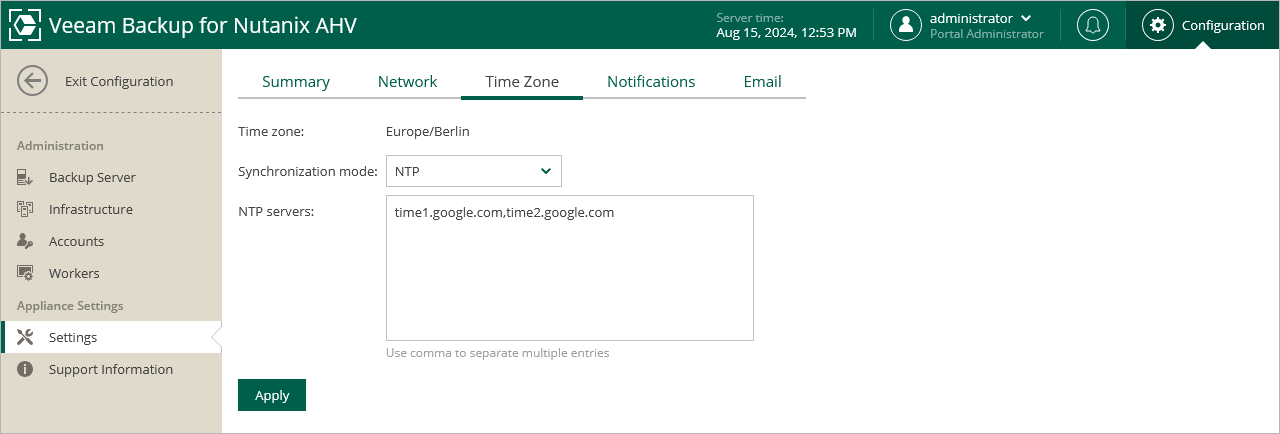Click the Support Information info icon
The height and width of the screenshot is (434, 1280).
[x=26, y=370]
